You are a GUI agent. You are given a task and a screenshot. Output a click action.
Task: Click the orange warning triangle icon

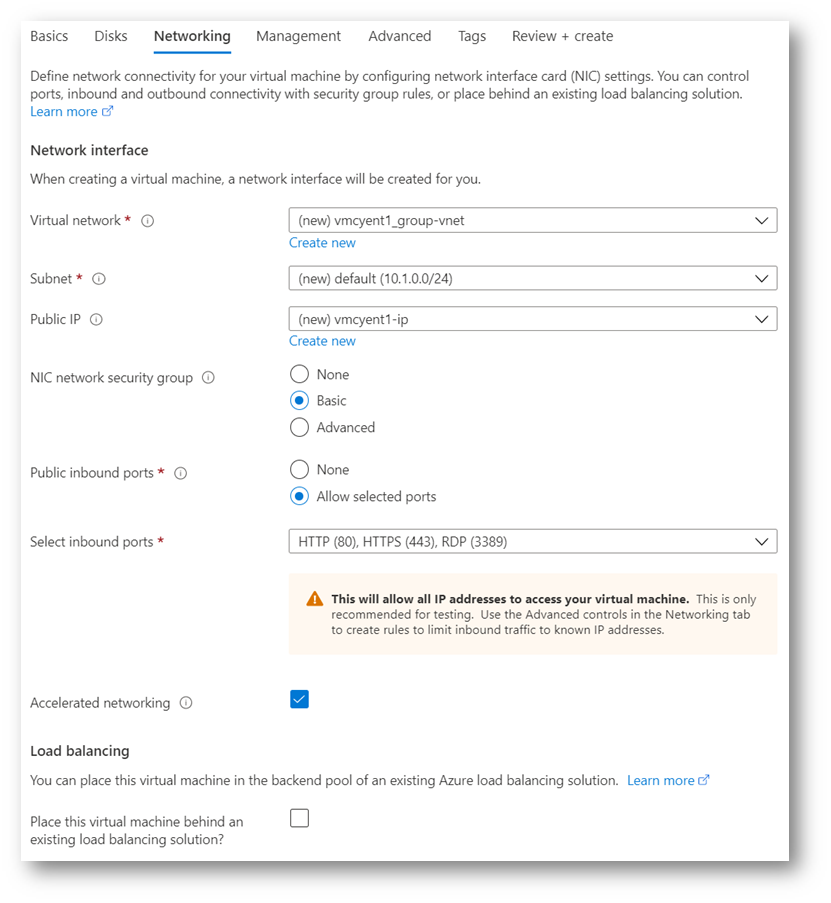pyautogui.click(x=315, y=599)
